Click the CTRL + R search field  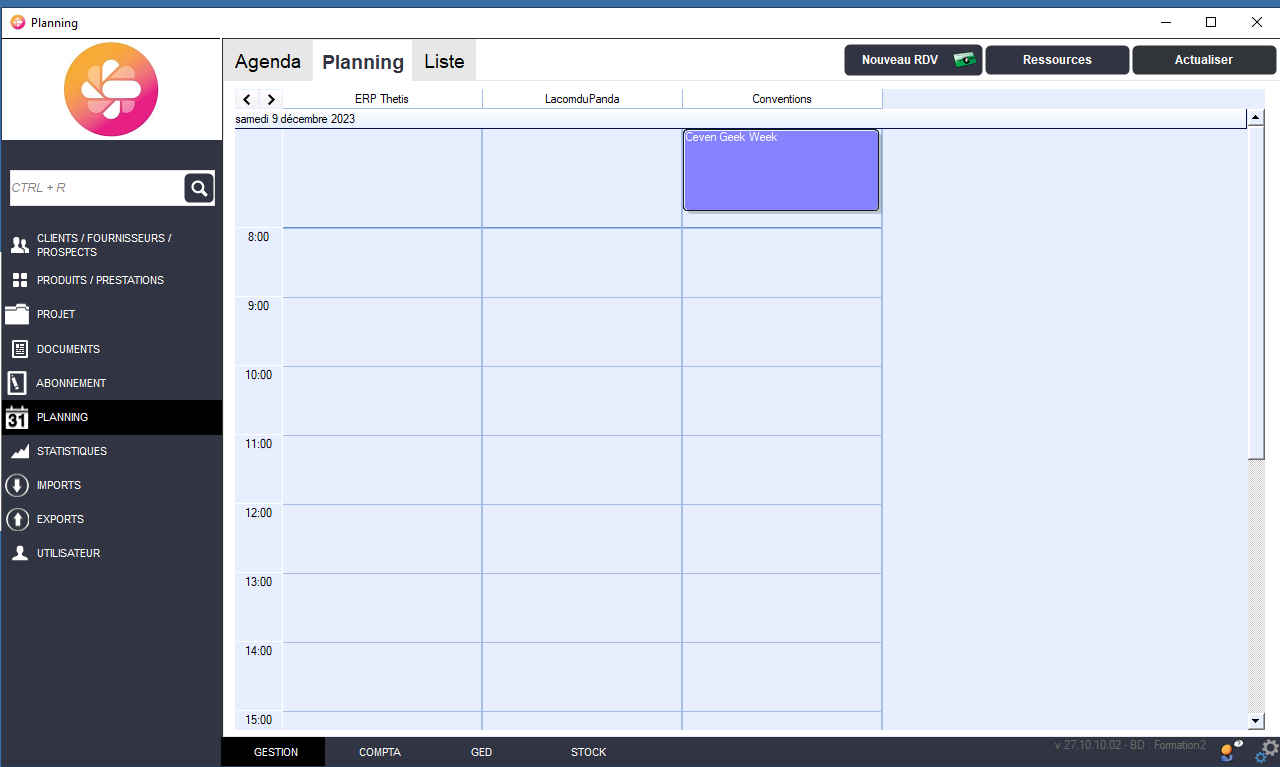pos(95,188)
